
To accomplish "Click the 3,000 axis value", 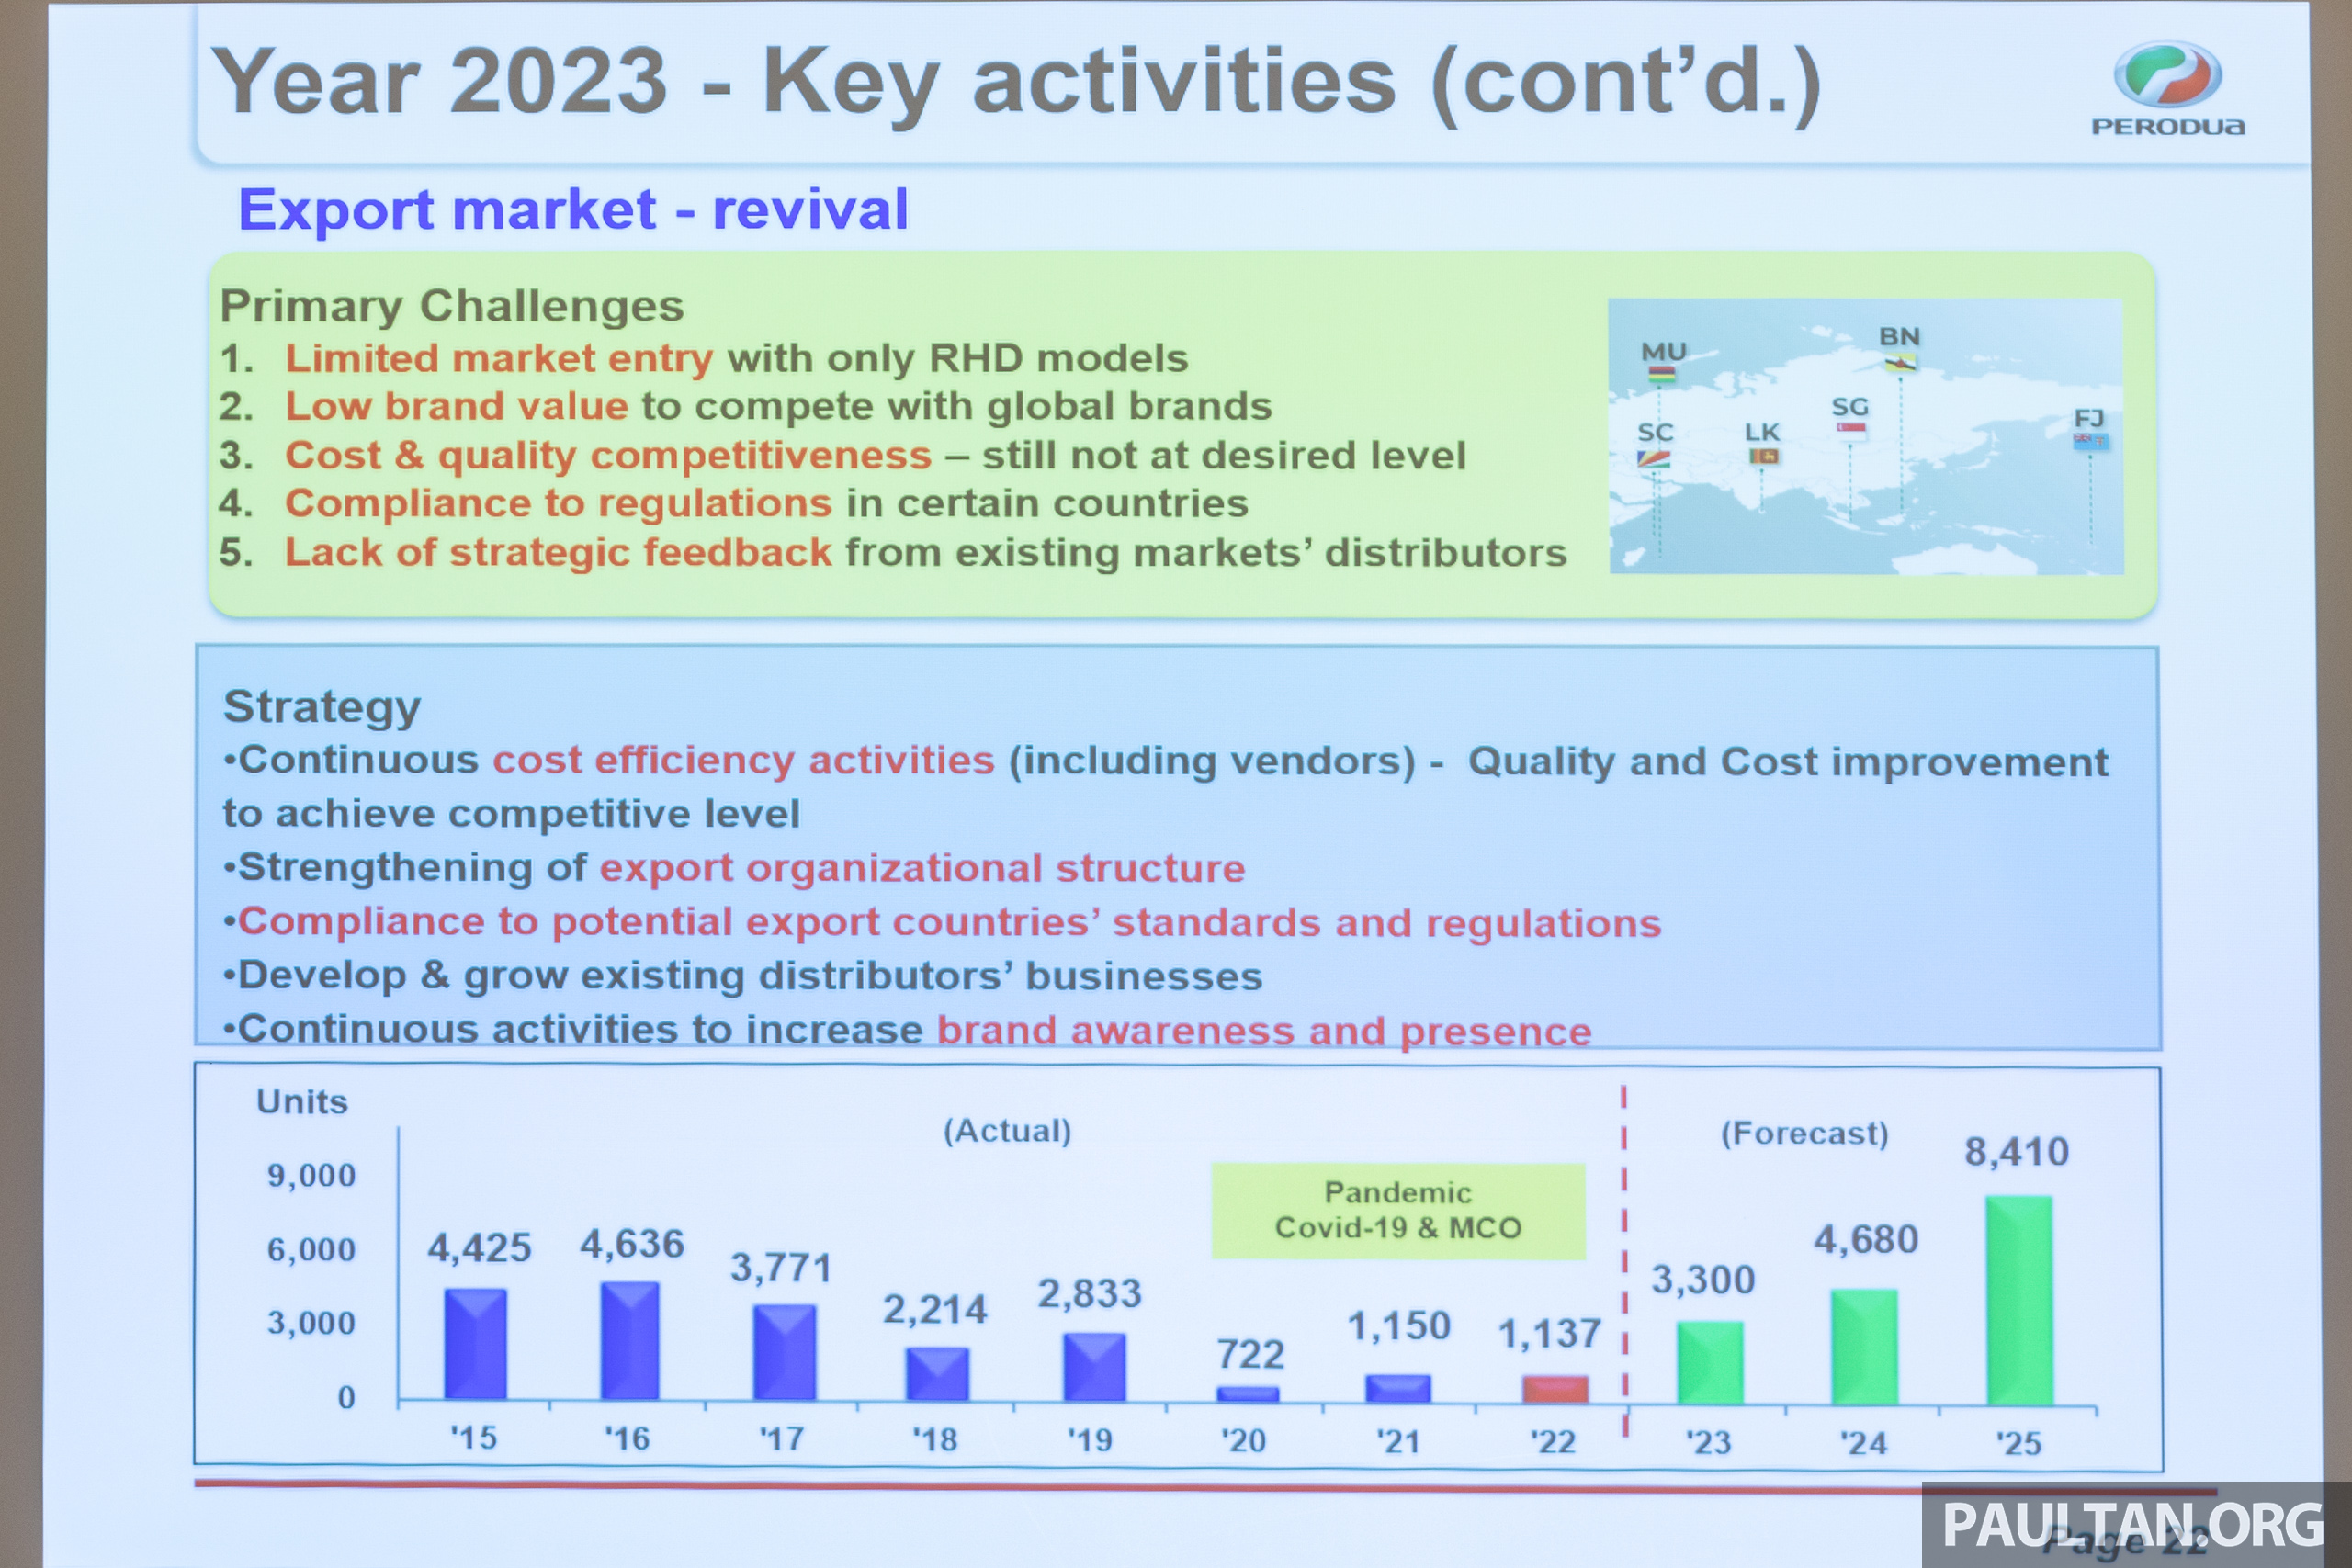I will click(x=311, y=1323).
